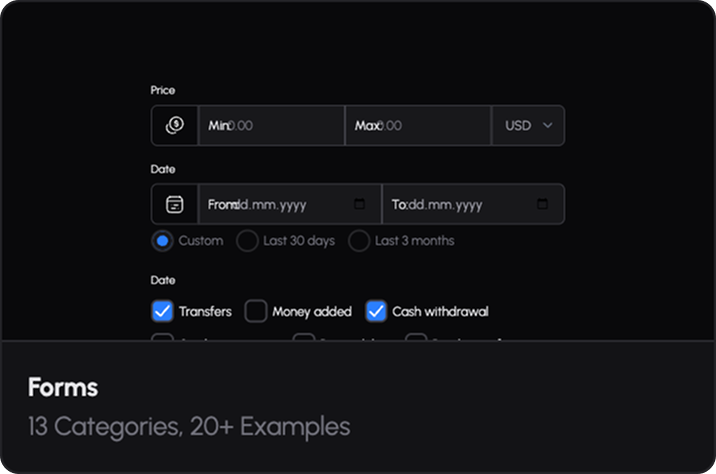This screenshot has width=716, height=474.
Task: Click the "13 Categories, 20+ Examples" subtitle
Action: 189,427
